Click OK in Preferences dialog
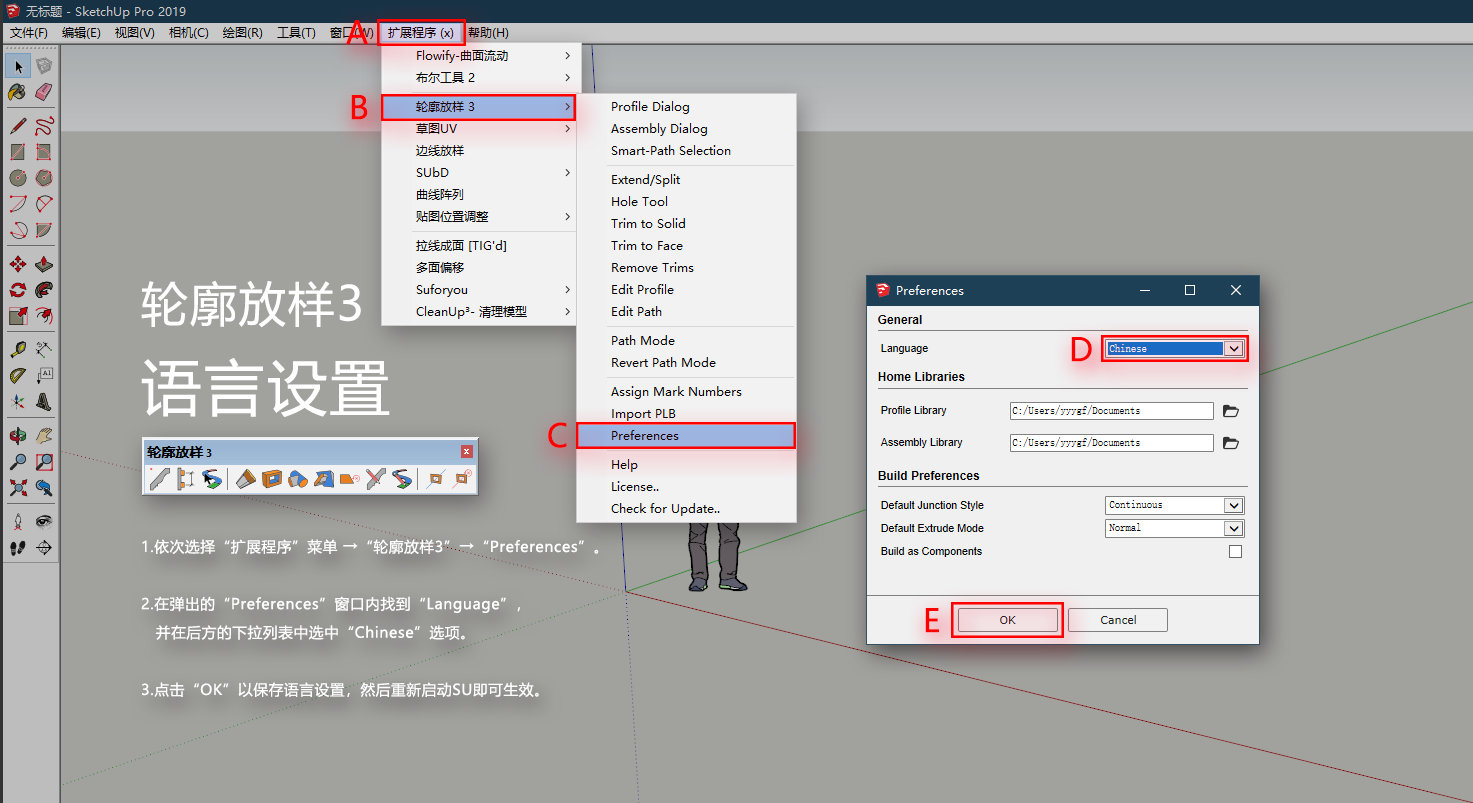Image resolution: width=1473 pixels, height=803 pixels. point(1007,620)
